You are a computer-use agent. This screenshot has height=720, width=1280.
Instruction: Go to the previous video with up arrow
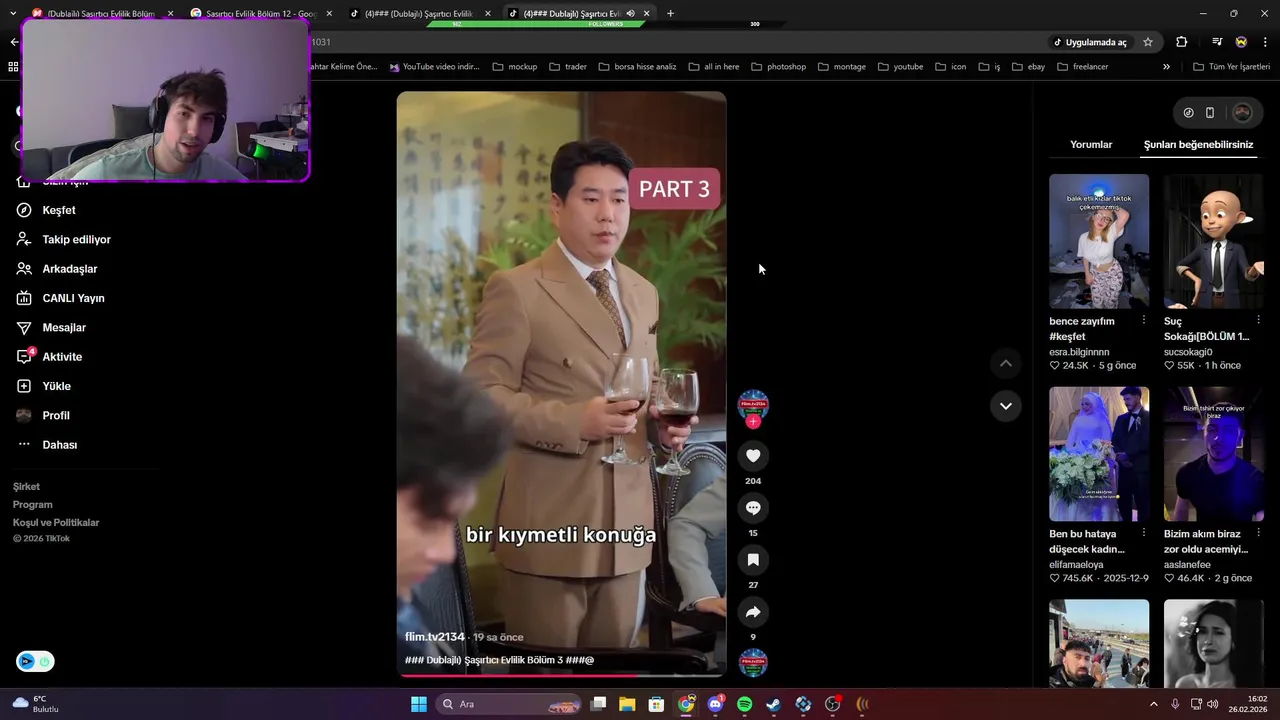(x=1006, y=363)
